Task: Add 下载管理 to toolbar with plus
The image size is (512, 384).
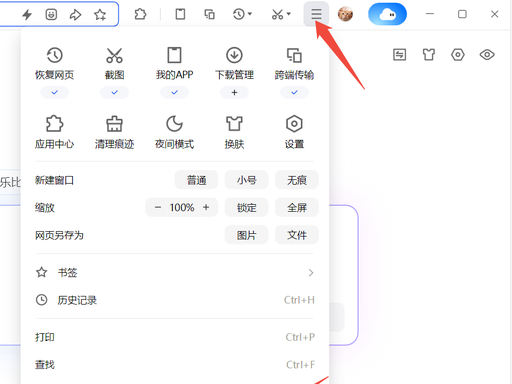Action: [234, 92]
